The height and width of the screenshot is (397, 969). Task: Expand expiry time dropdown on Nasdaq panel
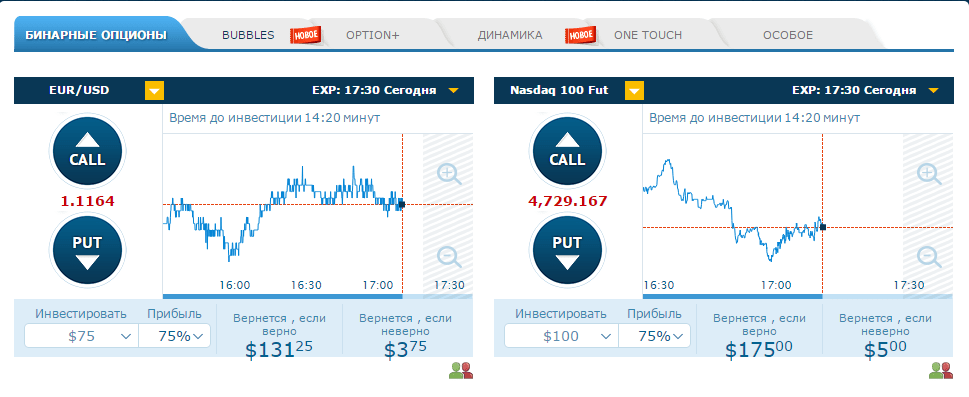coord(933,91)
